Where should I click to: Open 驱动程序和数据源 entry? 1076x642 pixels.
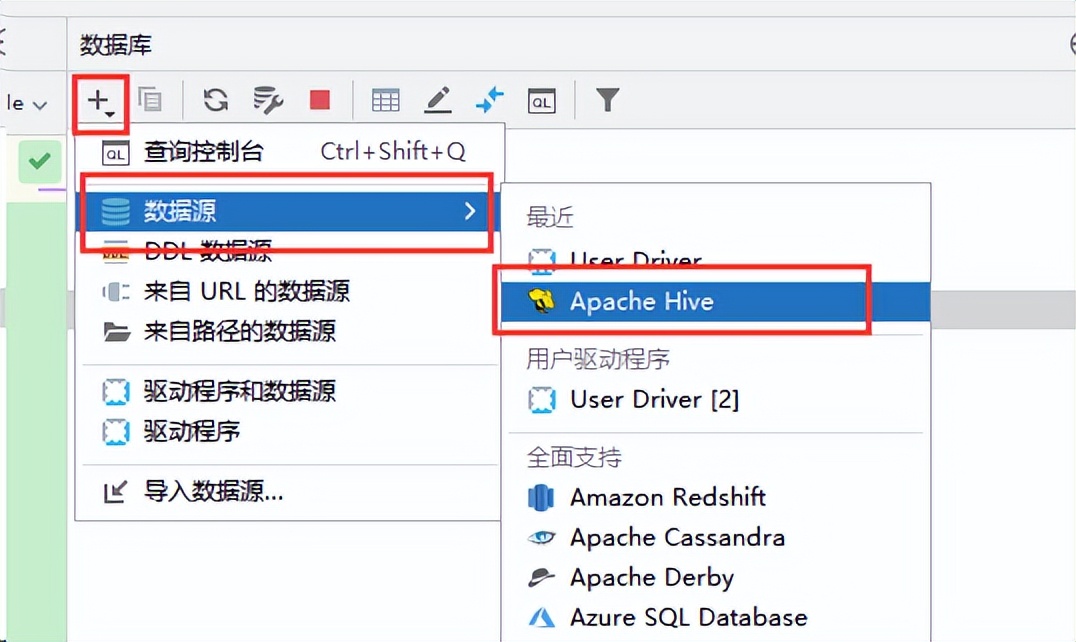(x=290, y=392)
